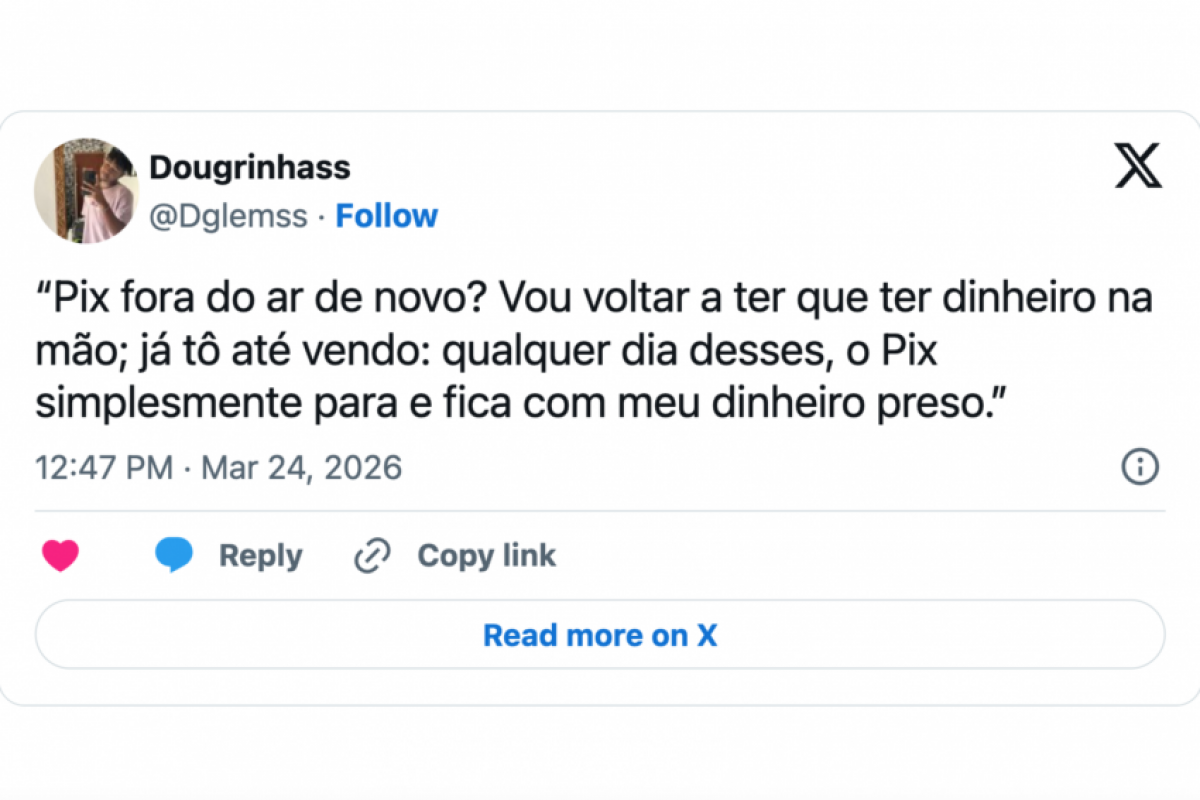Click Follow next to @Dglemss
Viewport: 1200px width, 800px height.
tap(387, 215)
